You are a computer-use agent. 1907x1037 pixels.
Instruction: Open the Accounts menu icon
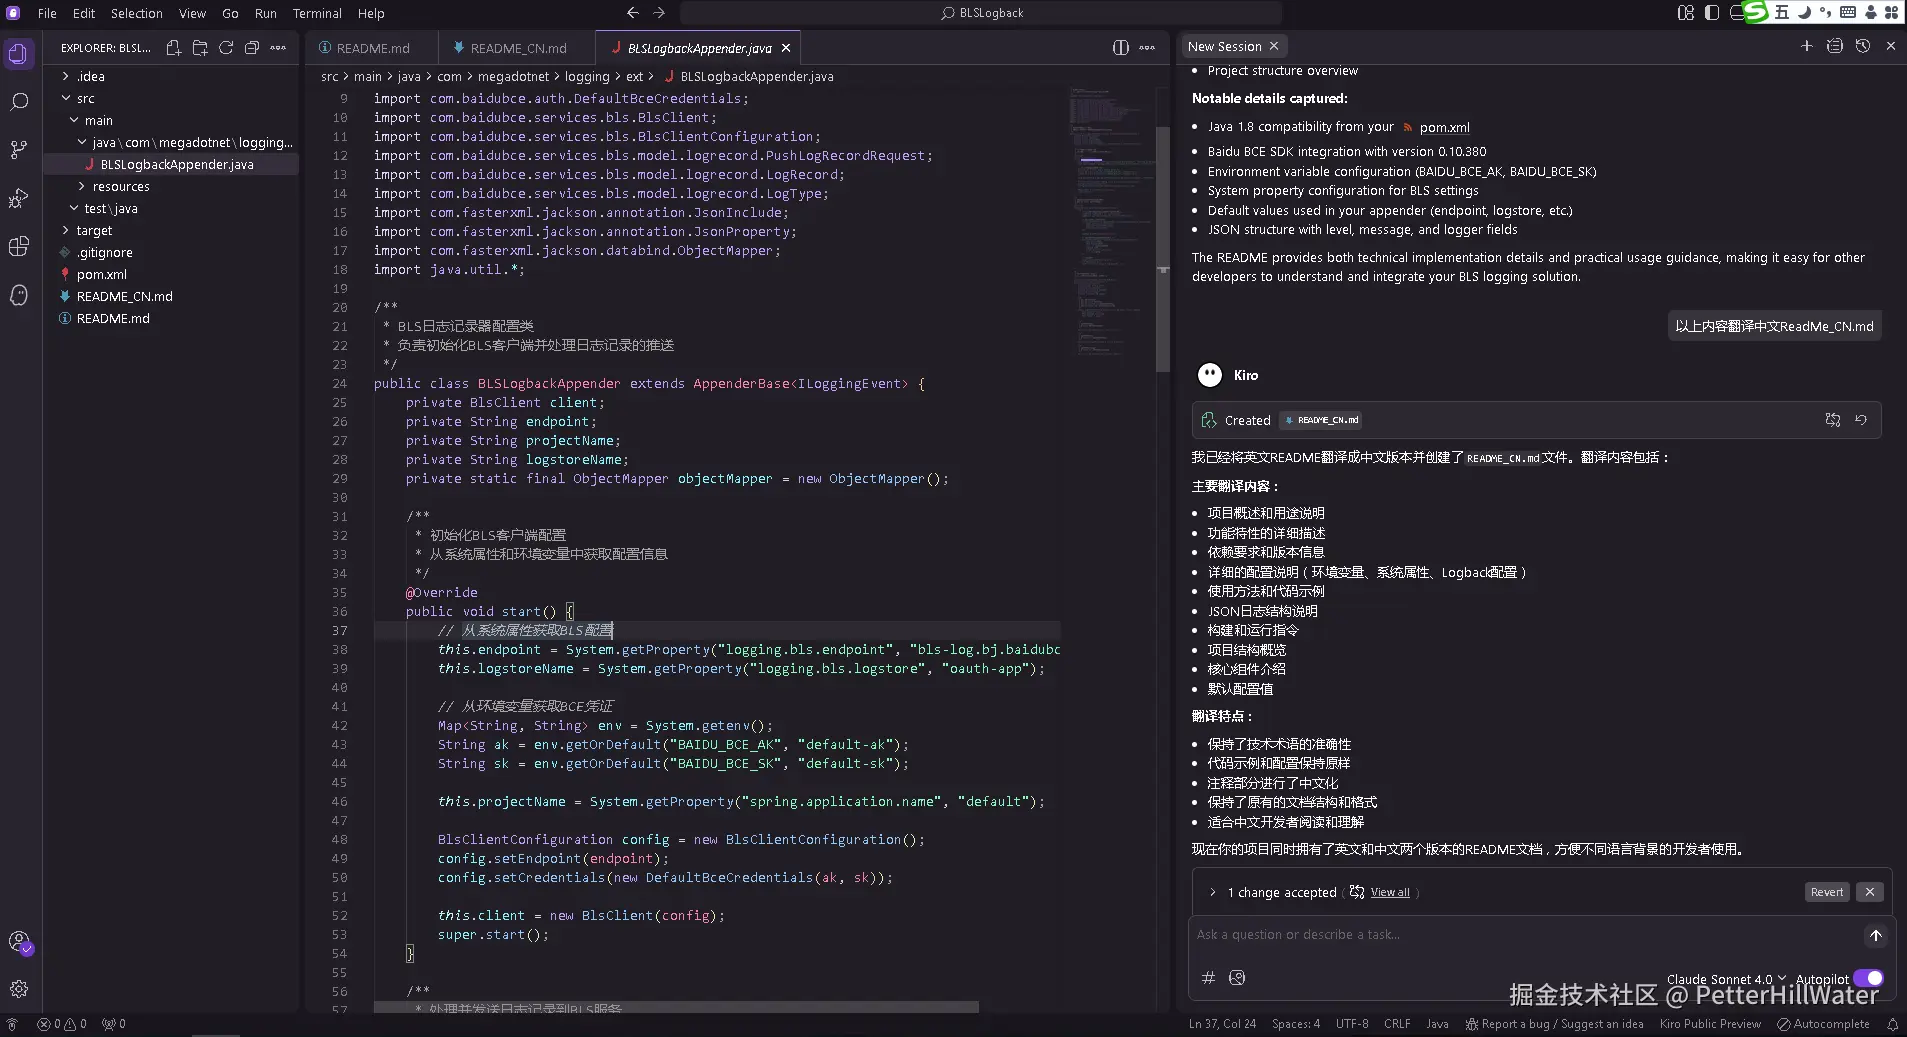pyautogui.click(x=19, y=942)
